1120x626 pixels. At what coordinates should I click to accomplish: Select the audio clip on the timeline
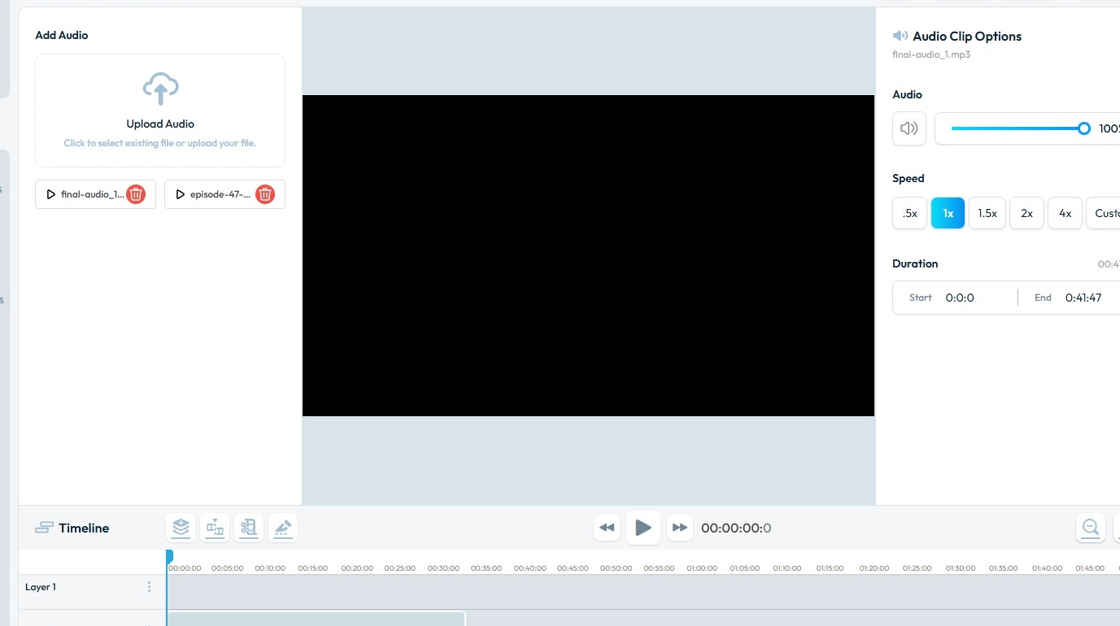point(316,619)
